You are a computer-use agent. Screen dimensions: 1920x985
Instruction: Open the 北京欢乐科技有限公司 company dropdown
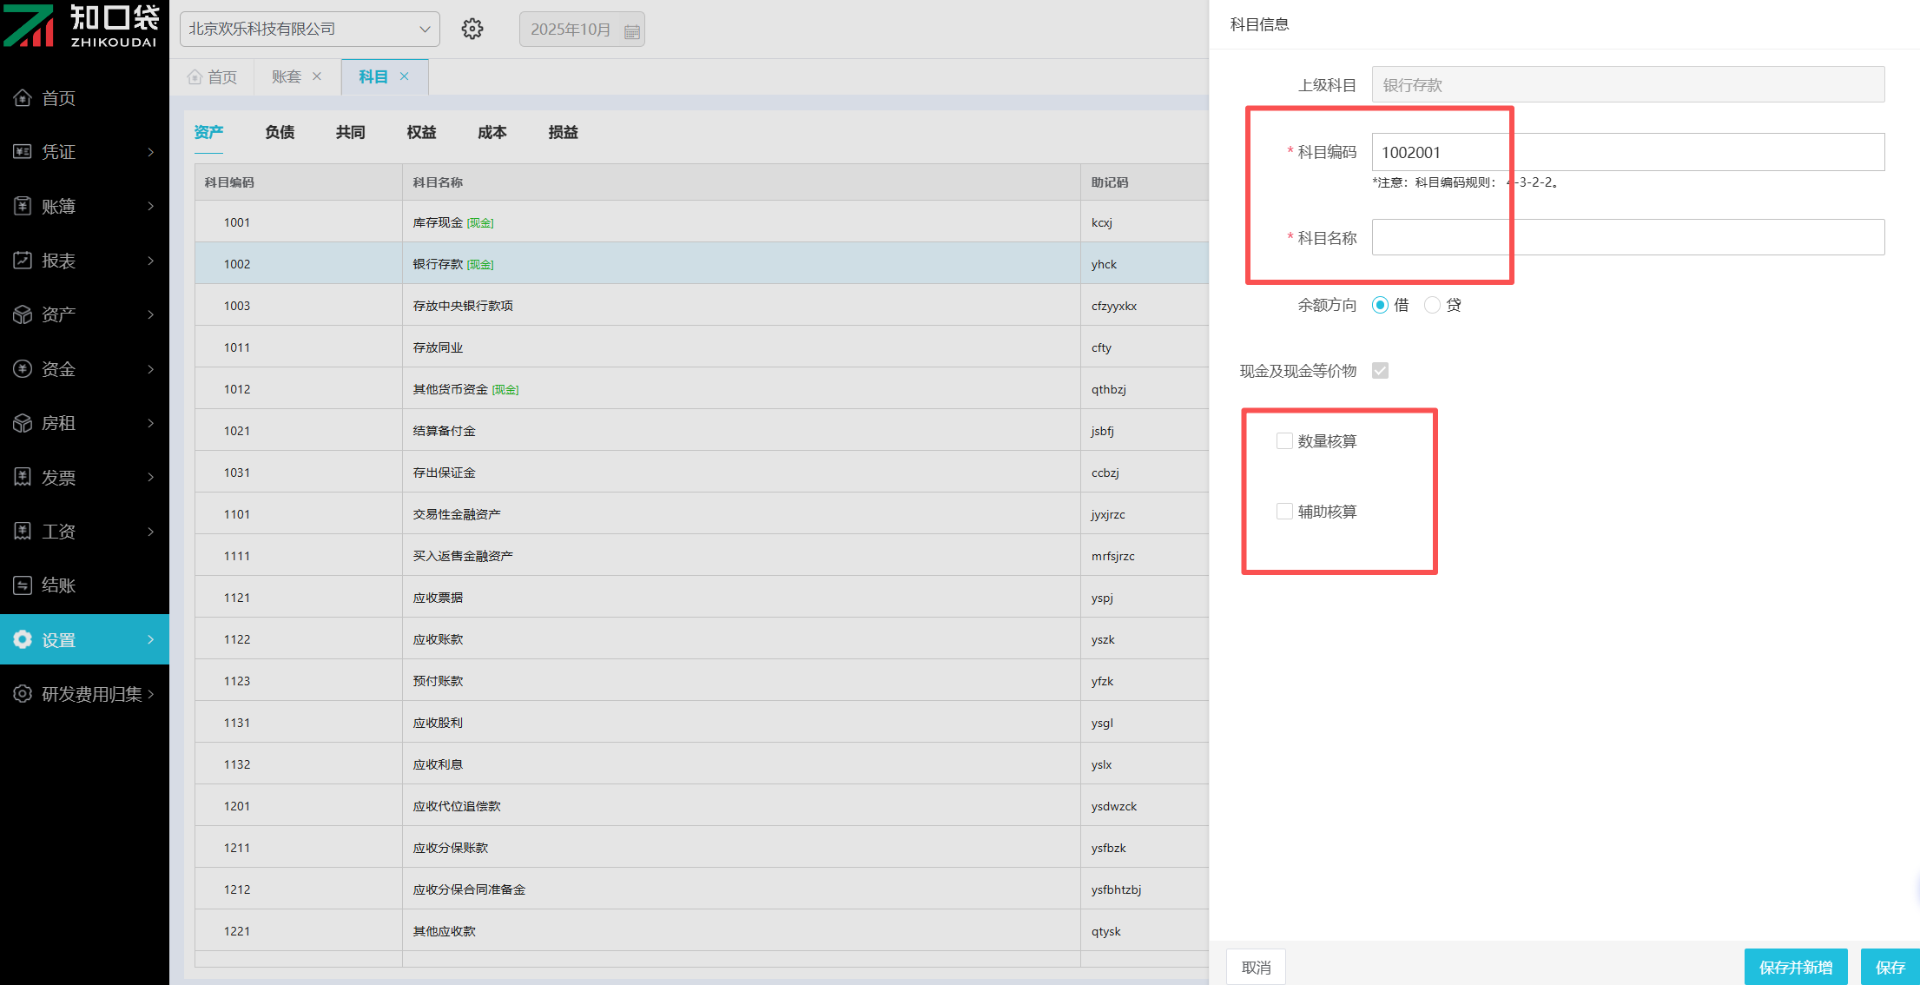(x=309, y=29)
